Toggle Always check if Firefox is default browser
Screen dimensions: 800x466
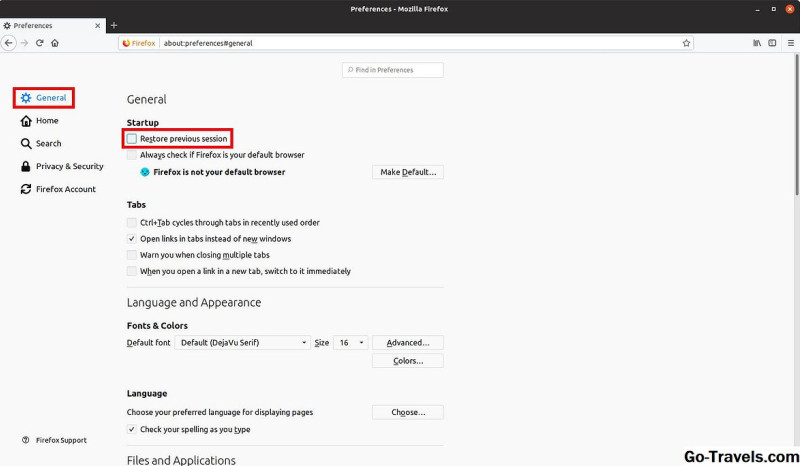pyautogui.click(x=132, y=155)
